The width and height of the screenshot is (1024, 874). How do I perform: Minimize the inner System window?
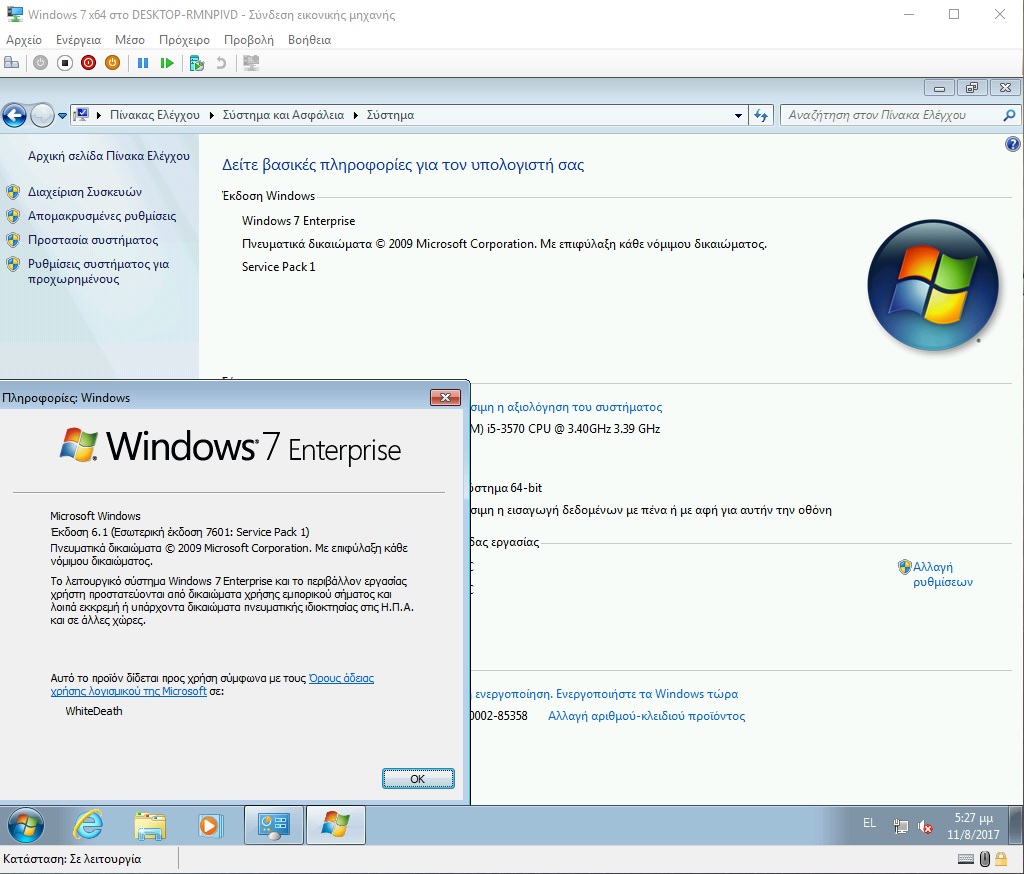click(940, 88)
